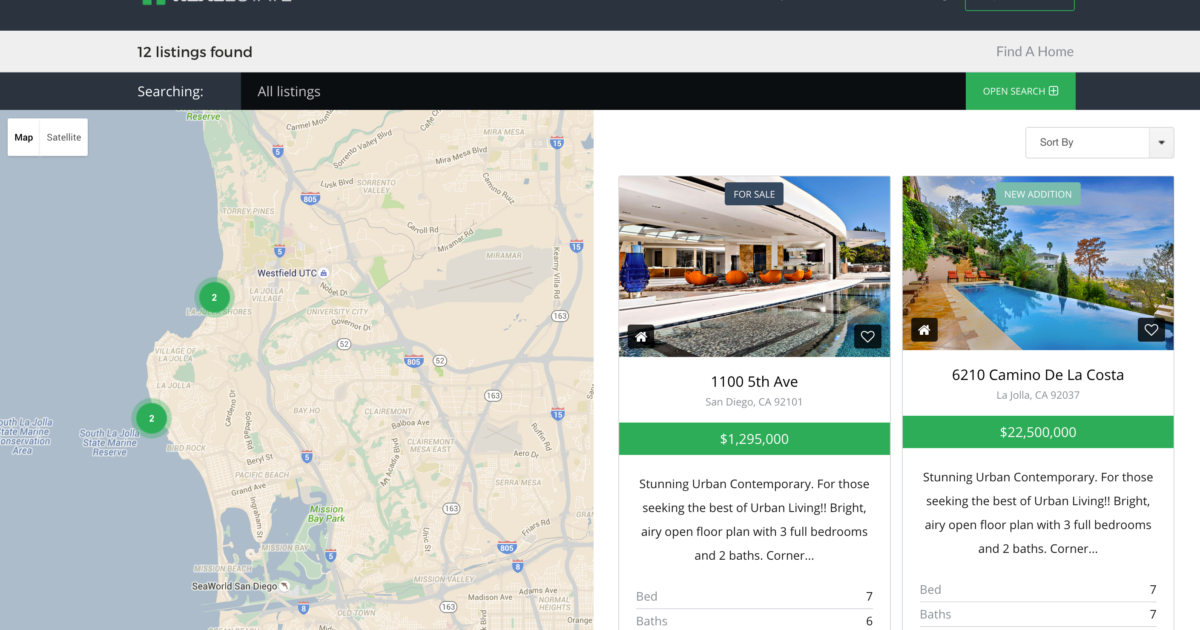Switch the map to Satellite view
The width and height of the screenshot is (1200, 630).
coord(63,137)
